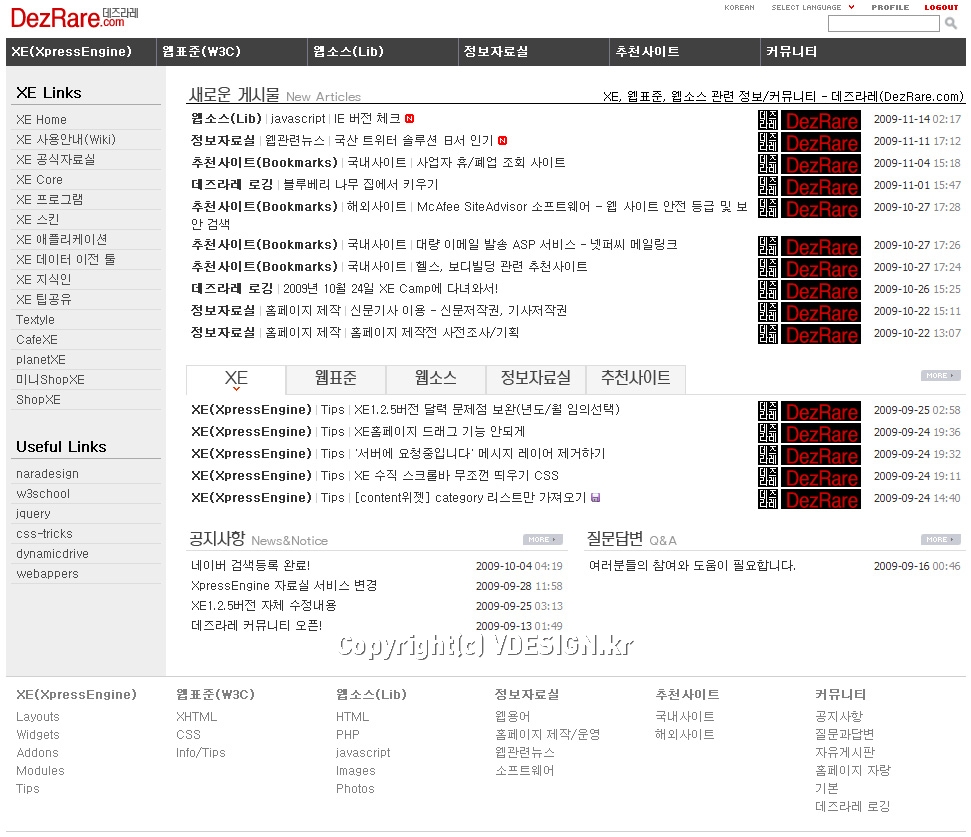Screen dimensions: 971x837
Task: Click DezRare author image on 2009-09-25 02:58 row
Action: 809,411
